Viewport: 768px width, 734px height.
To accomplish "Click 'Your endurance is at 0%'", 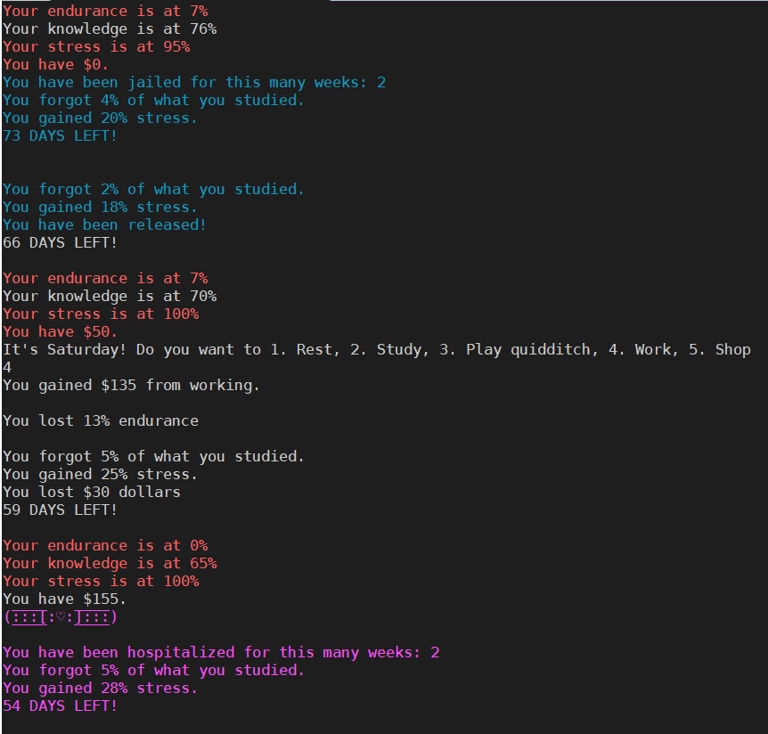I will pyautogui.click(x=105, y=546).
